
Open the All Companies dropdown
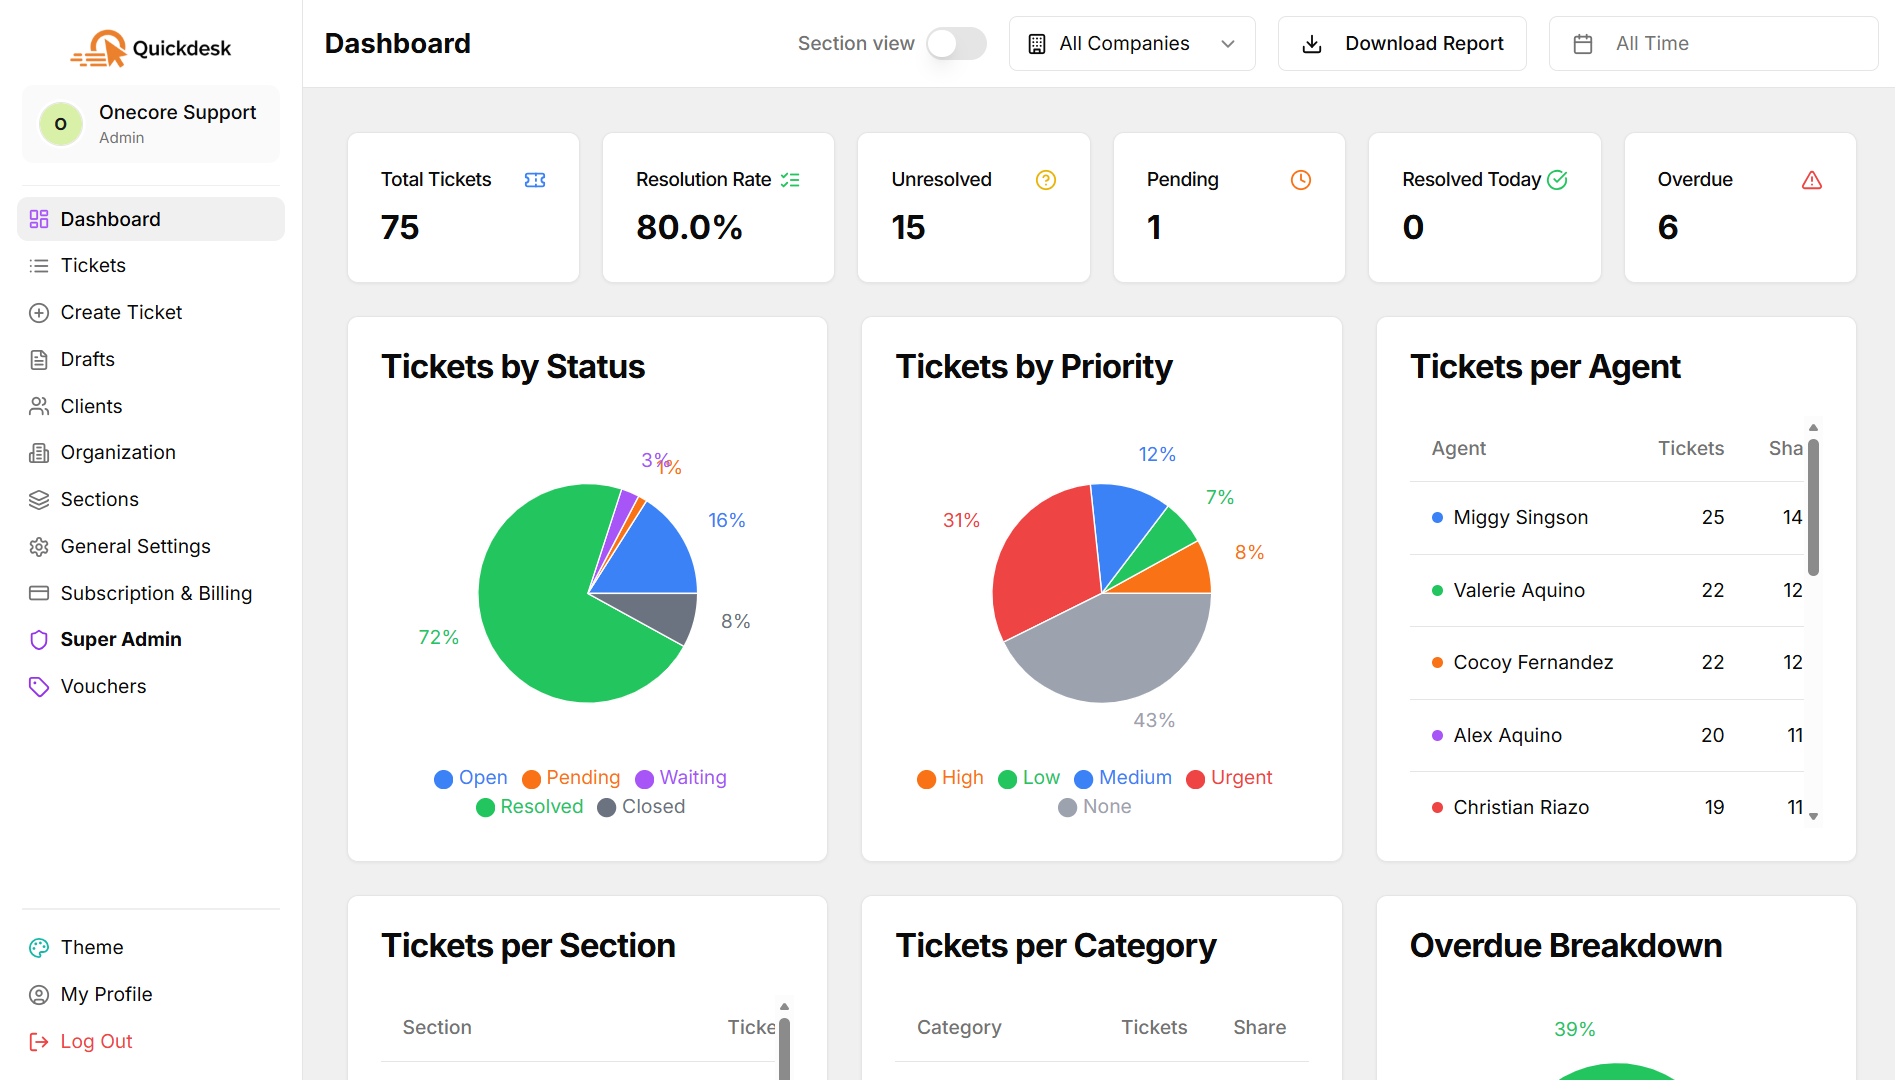tap(1132, 44)
